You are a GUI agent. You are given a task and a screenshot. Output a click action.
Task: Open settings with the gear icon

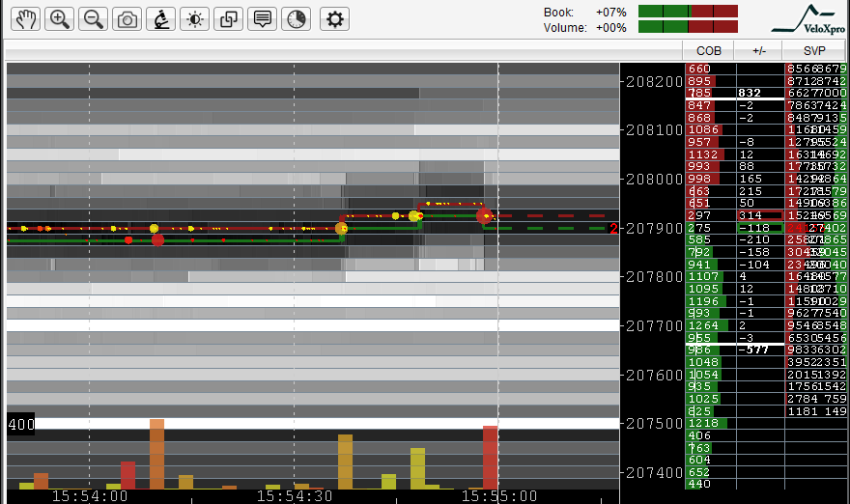pyautogui.click(x=334, y=20)
